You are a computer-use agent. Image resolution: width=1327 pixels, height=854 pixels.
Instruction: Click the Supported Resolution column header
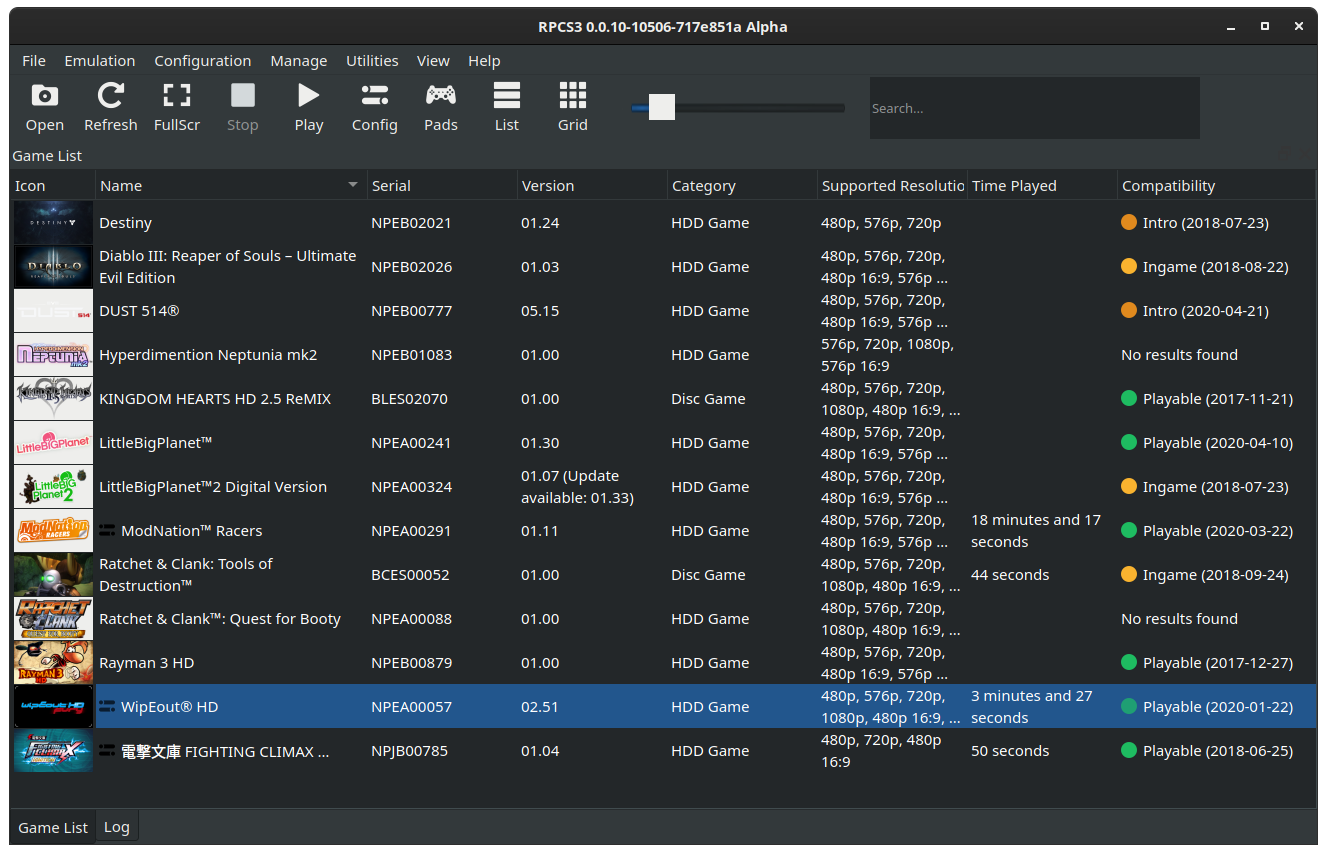click(x=892, y=186)
